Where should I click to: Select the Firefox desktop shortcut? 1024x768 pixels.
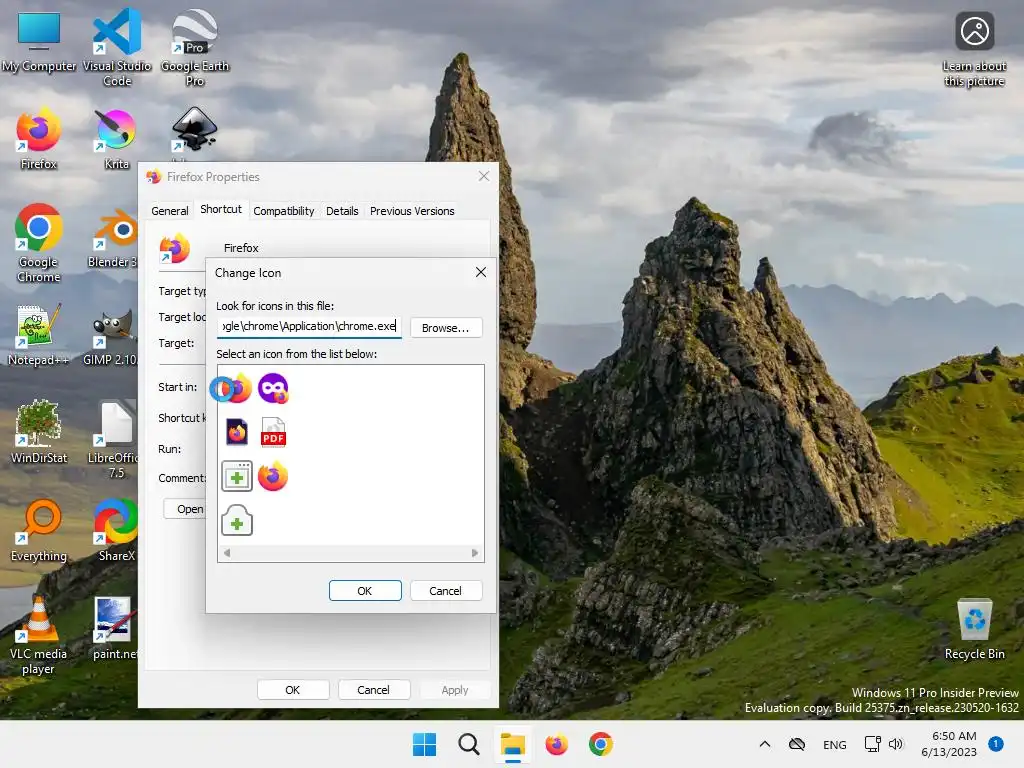(39, 139)
